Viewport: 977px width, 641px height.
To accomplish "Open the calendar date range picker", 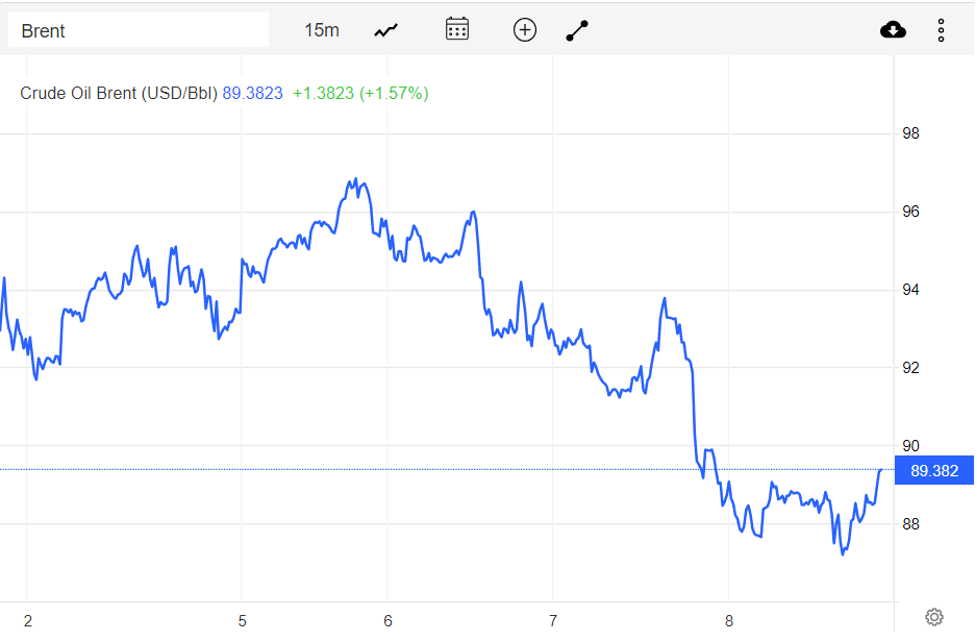I will [457, 29].
